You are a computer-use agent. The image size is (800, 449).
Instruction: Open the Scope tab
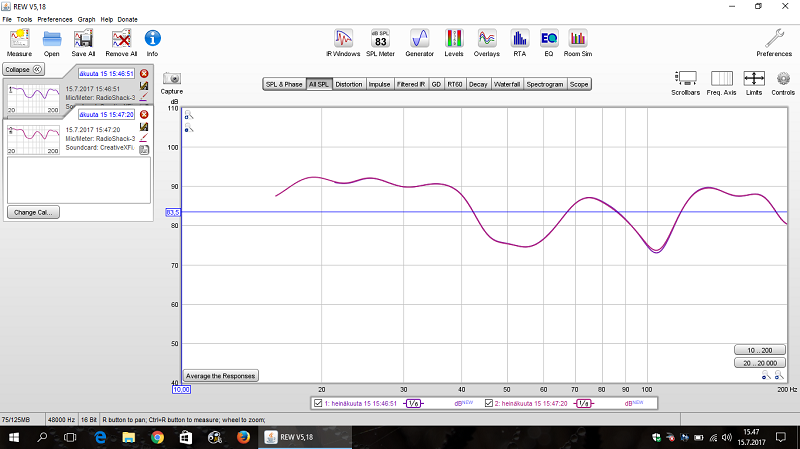579,84
